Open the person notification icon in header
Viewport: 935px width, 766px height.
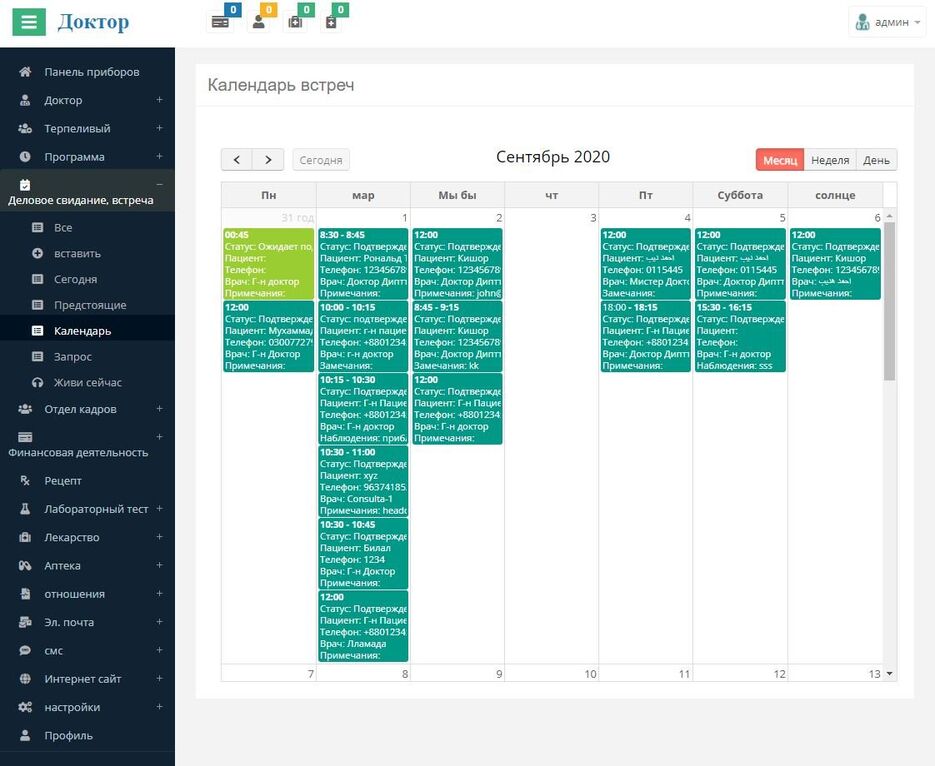(259, 22)
